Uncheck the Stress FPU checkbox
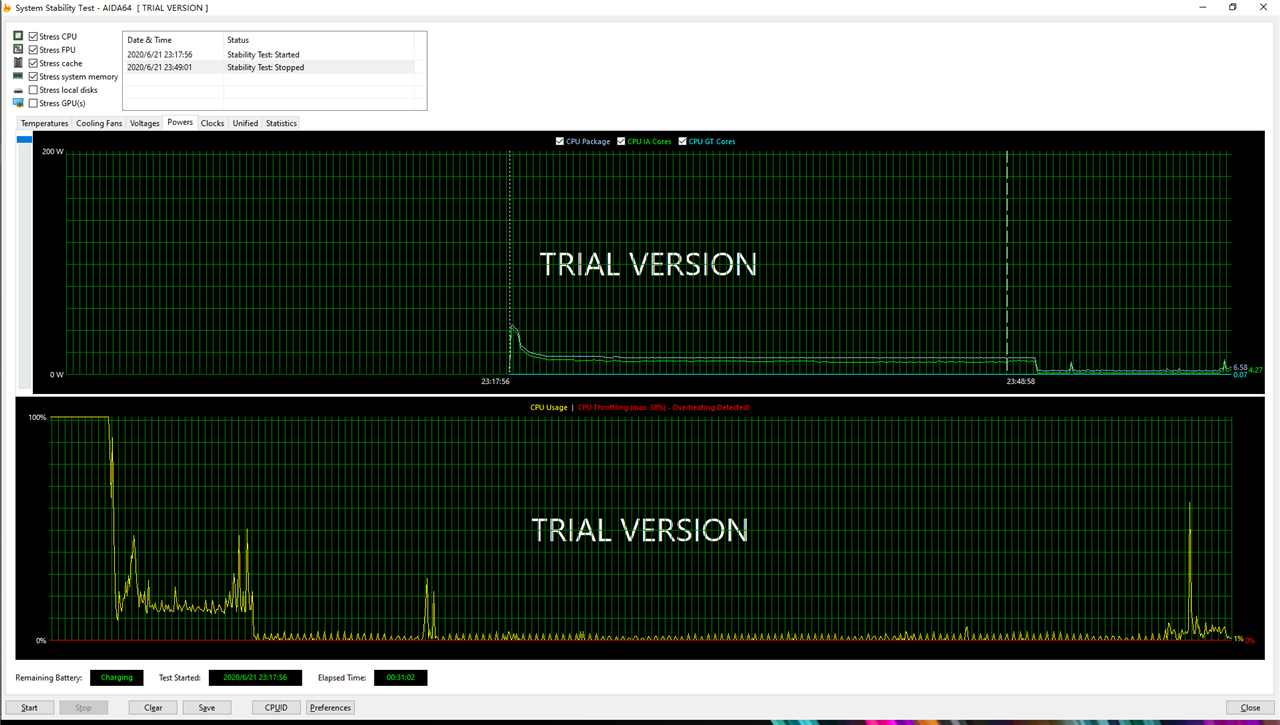 (x=33, y=49)
